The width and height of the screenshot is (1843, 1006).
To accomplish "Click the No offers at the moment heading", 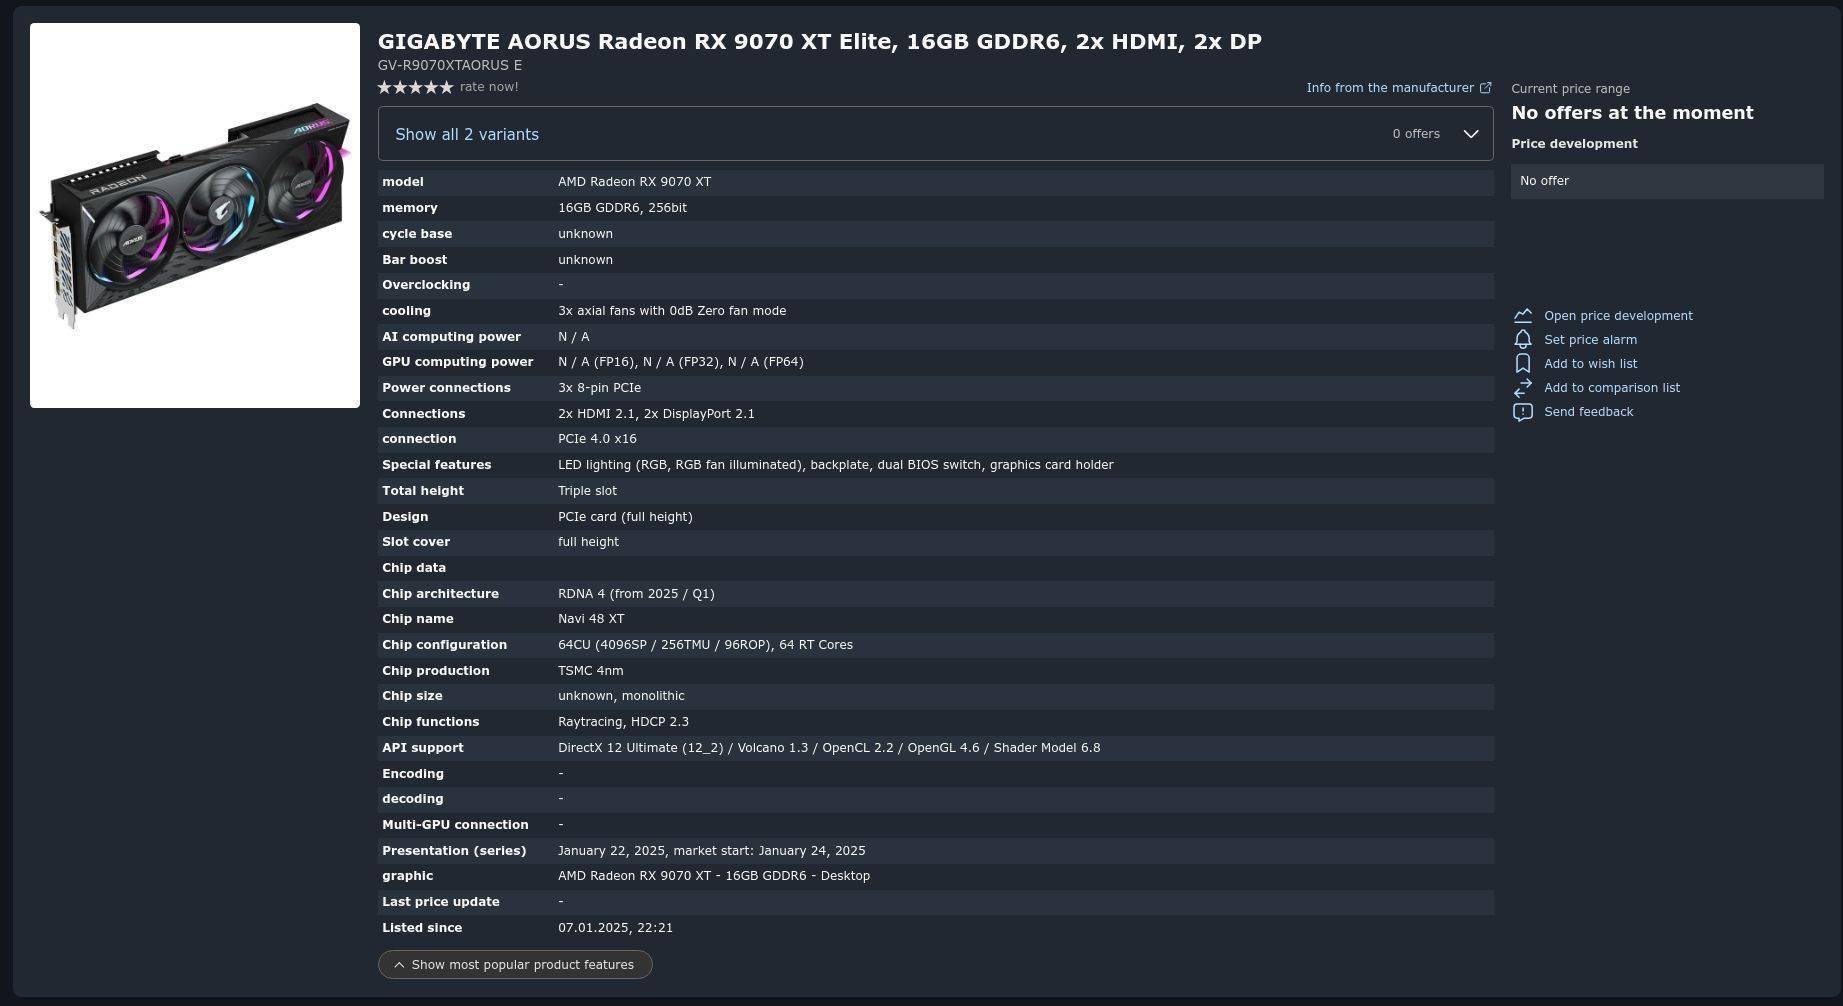I will coord(1632,113).
